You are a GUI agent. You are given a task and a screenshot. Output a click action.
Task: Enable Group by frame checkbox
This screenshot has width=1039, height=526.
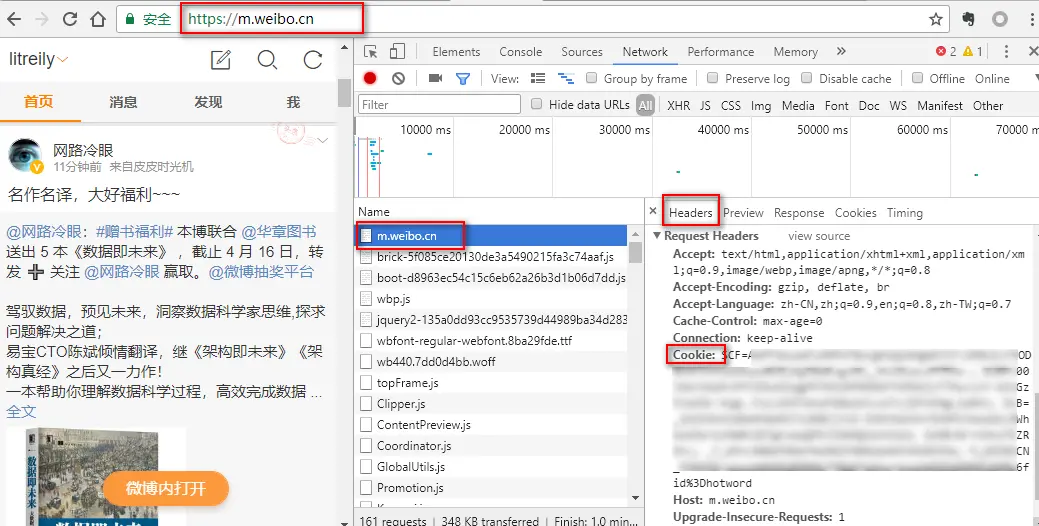(591, 78)
